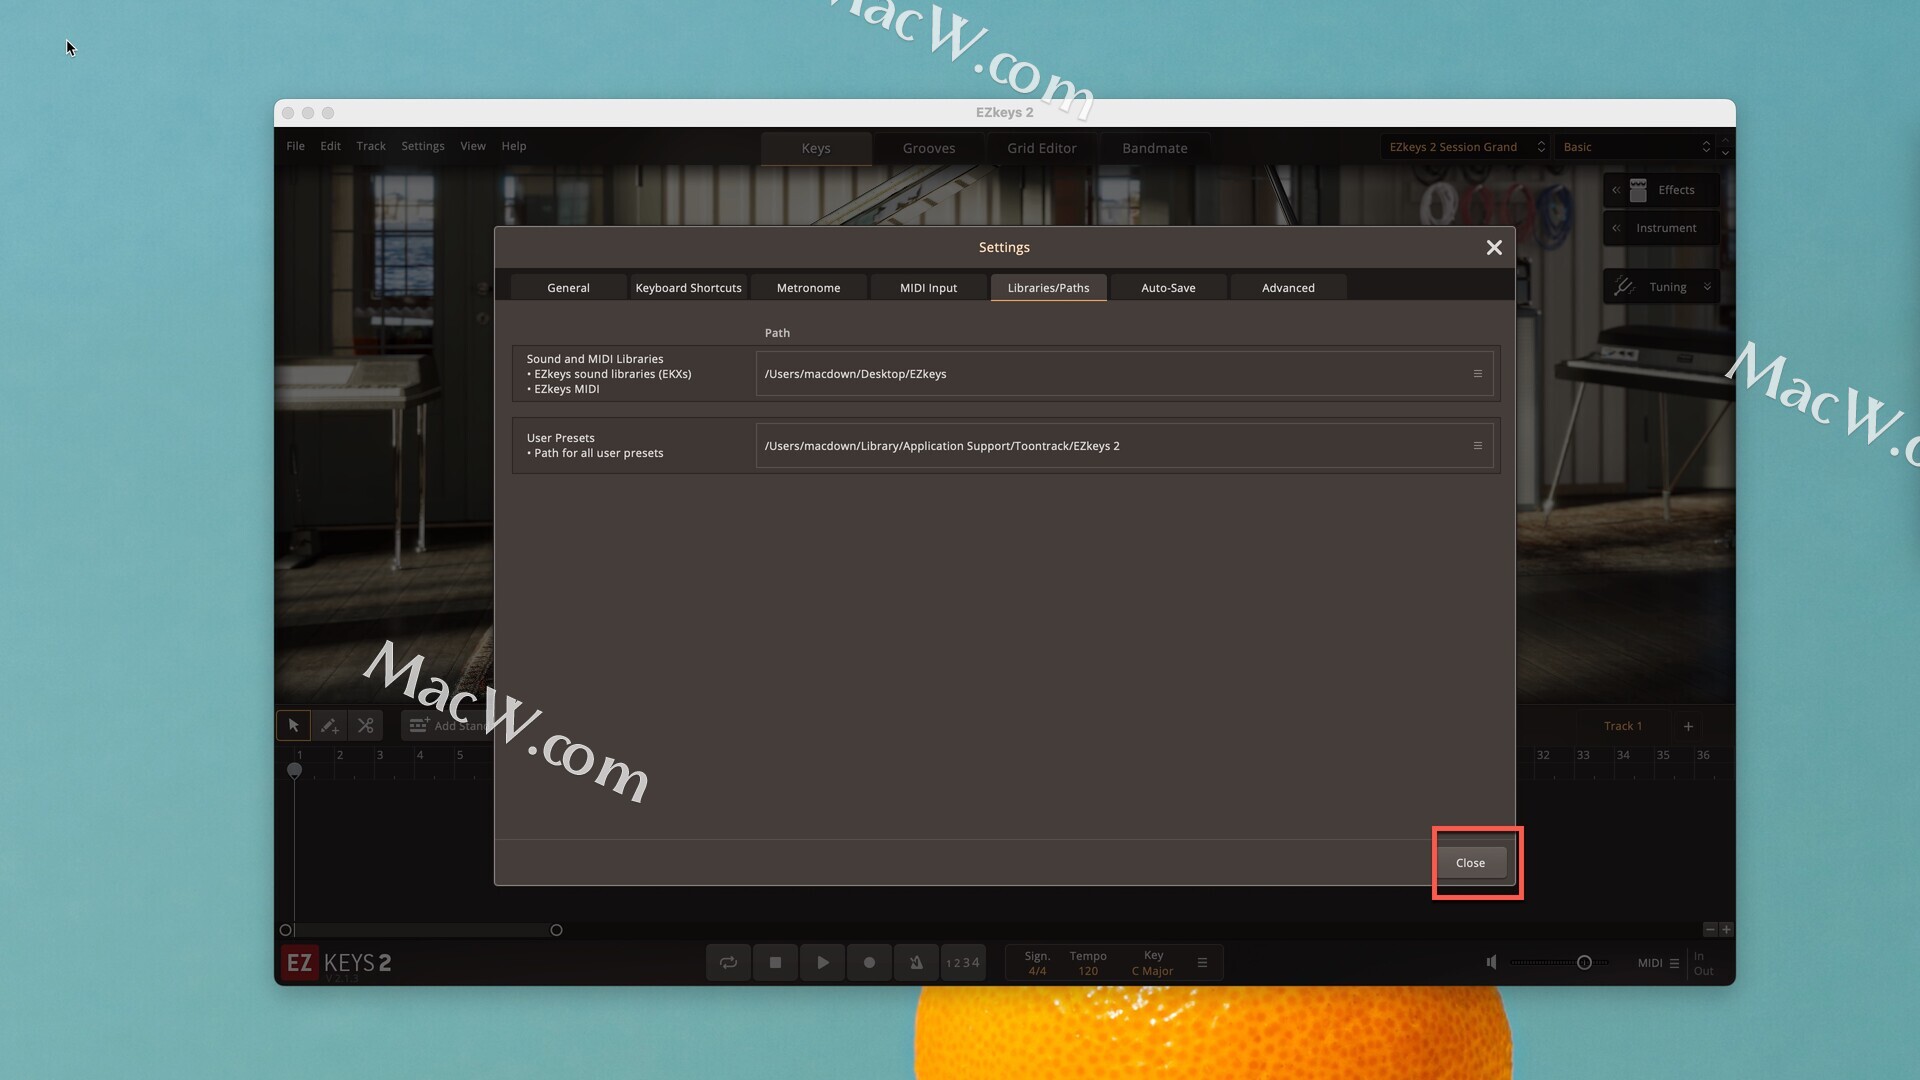The height and width of the screenshot is (1080, 1920).
Task: Click the record button
Action: tap(869, 963)
